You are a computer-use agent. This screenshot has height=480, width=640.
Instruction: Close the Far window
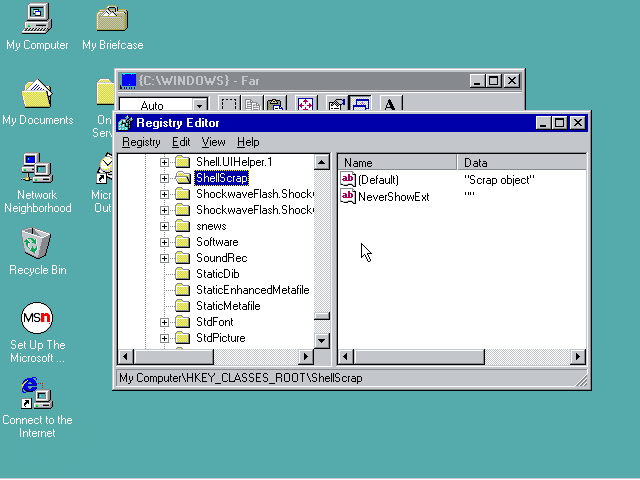coord(512,81)
